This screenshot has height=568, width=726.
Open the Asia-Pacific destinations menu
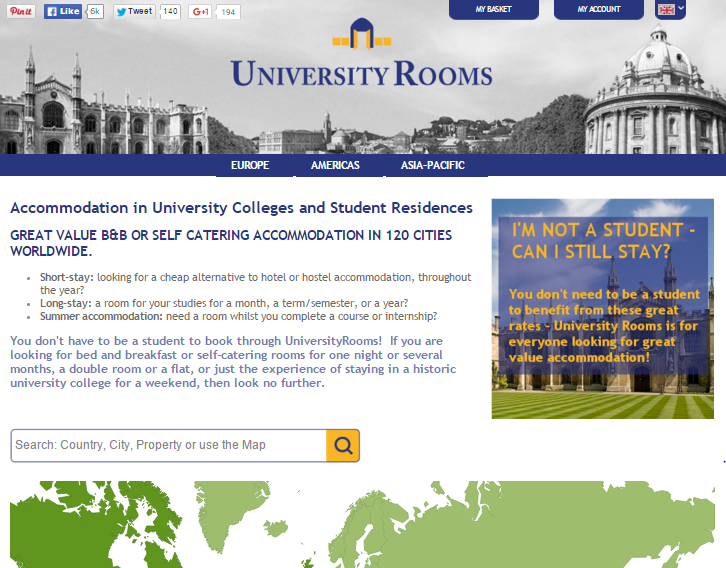click(433, 166)
